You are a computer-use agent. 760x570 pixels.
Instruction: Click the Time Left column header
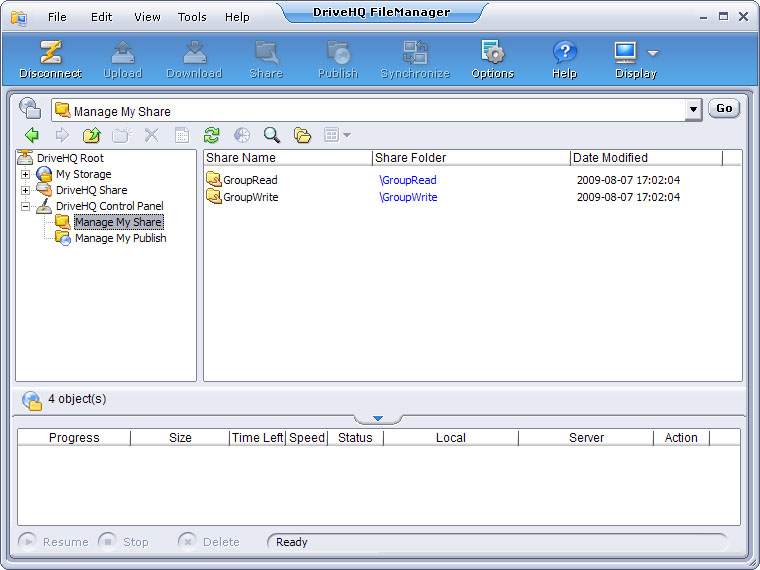[x=257, y=438]
